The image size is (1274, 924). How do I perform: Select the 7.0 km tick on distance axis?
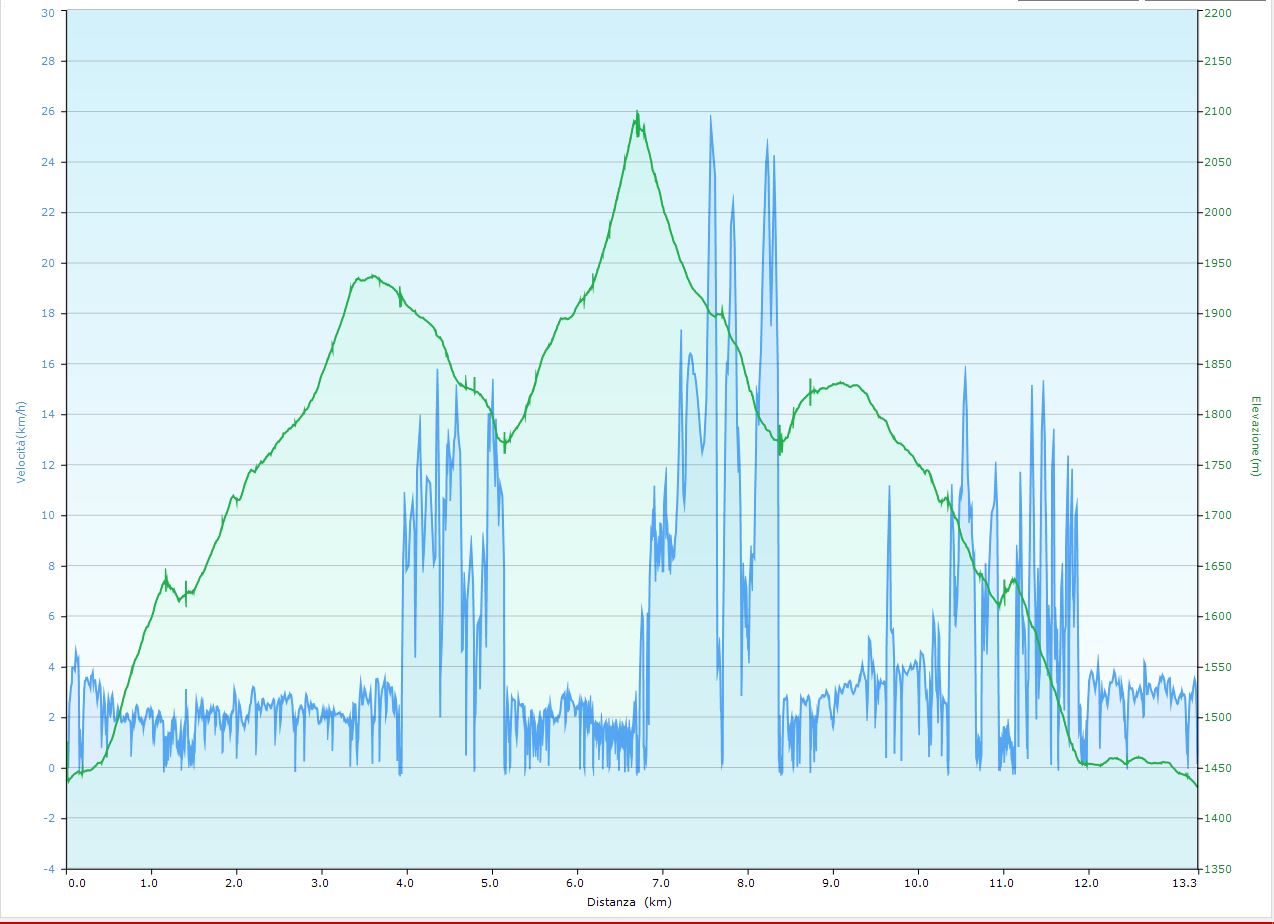pos(661,883)
